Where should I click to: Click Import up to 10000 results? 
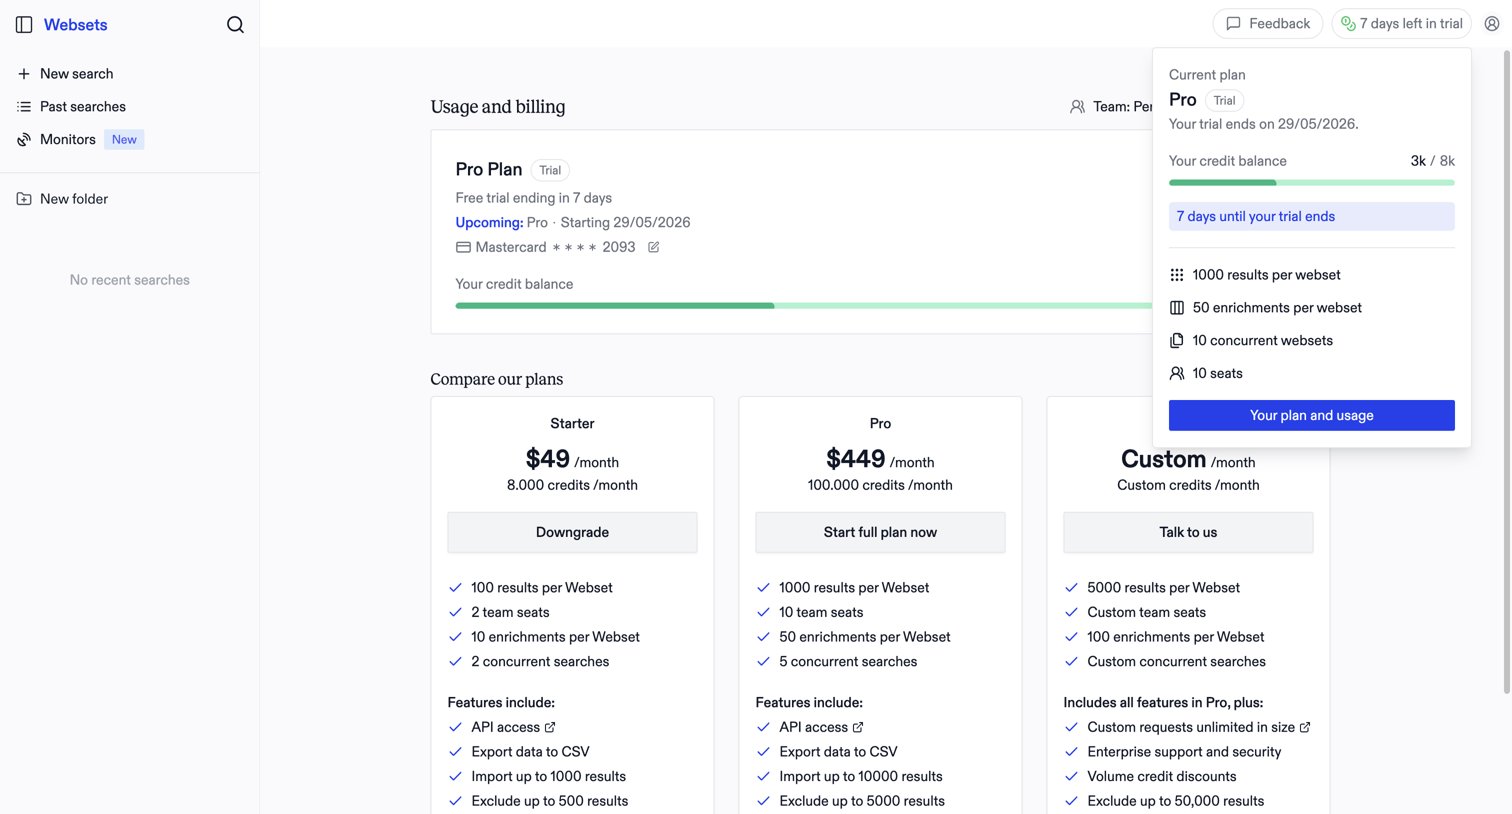861,777
